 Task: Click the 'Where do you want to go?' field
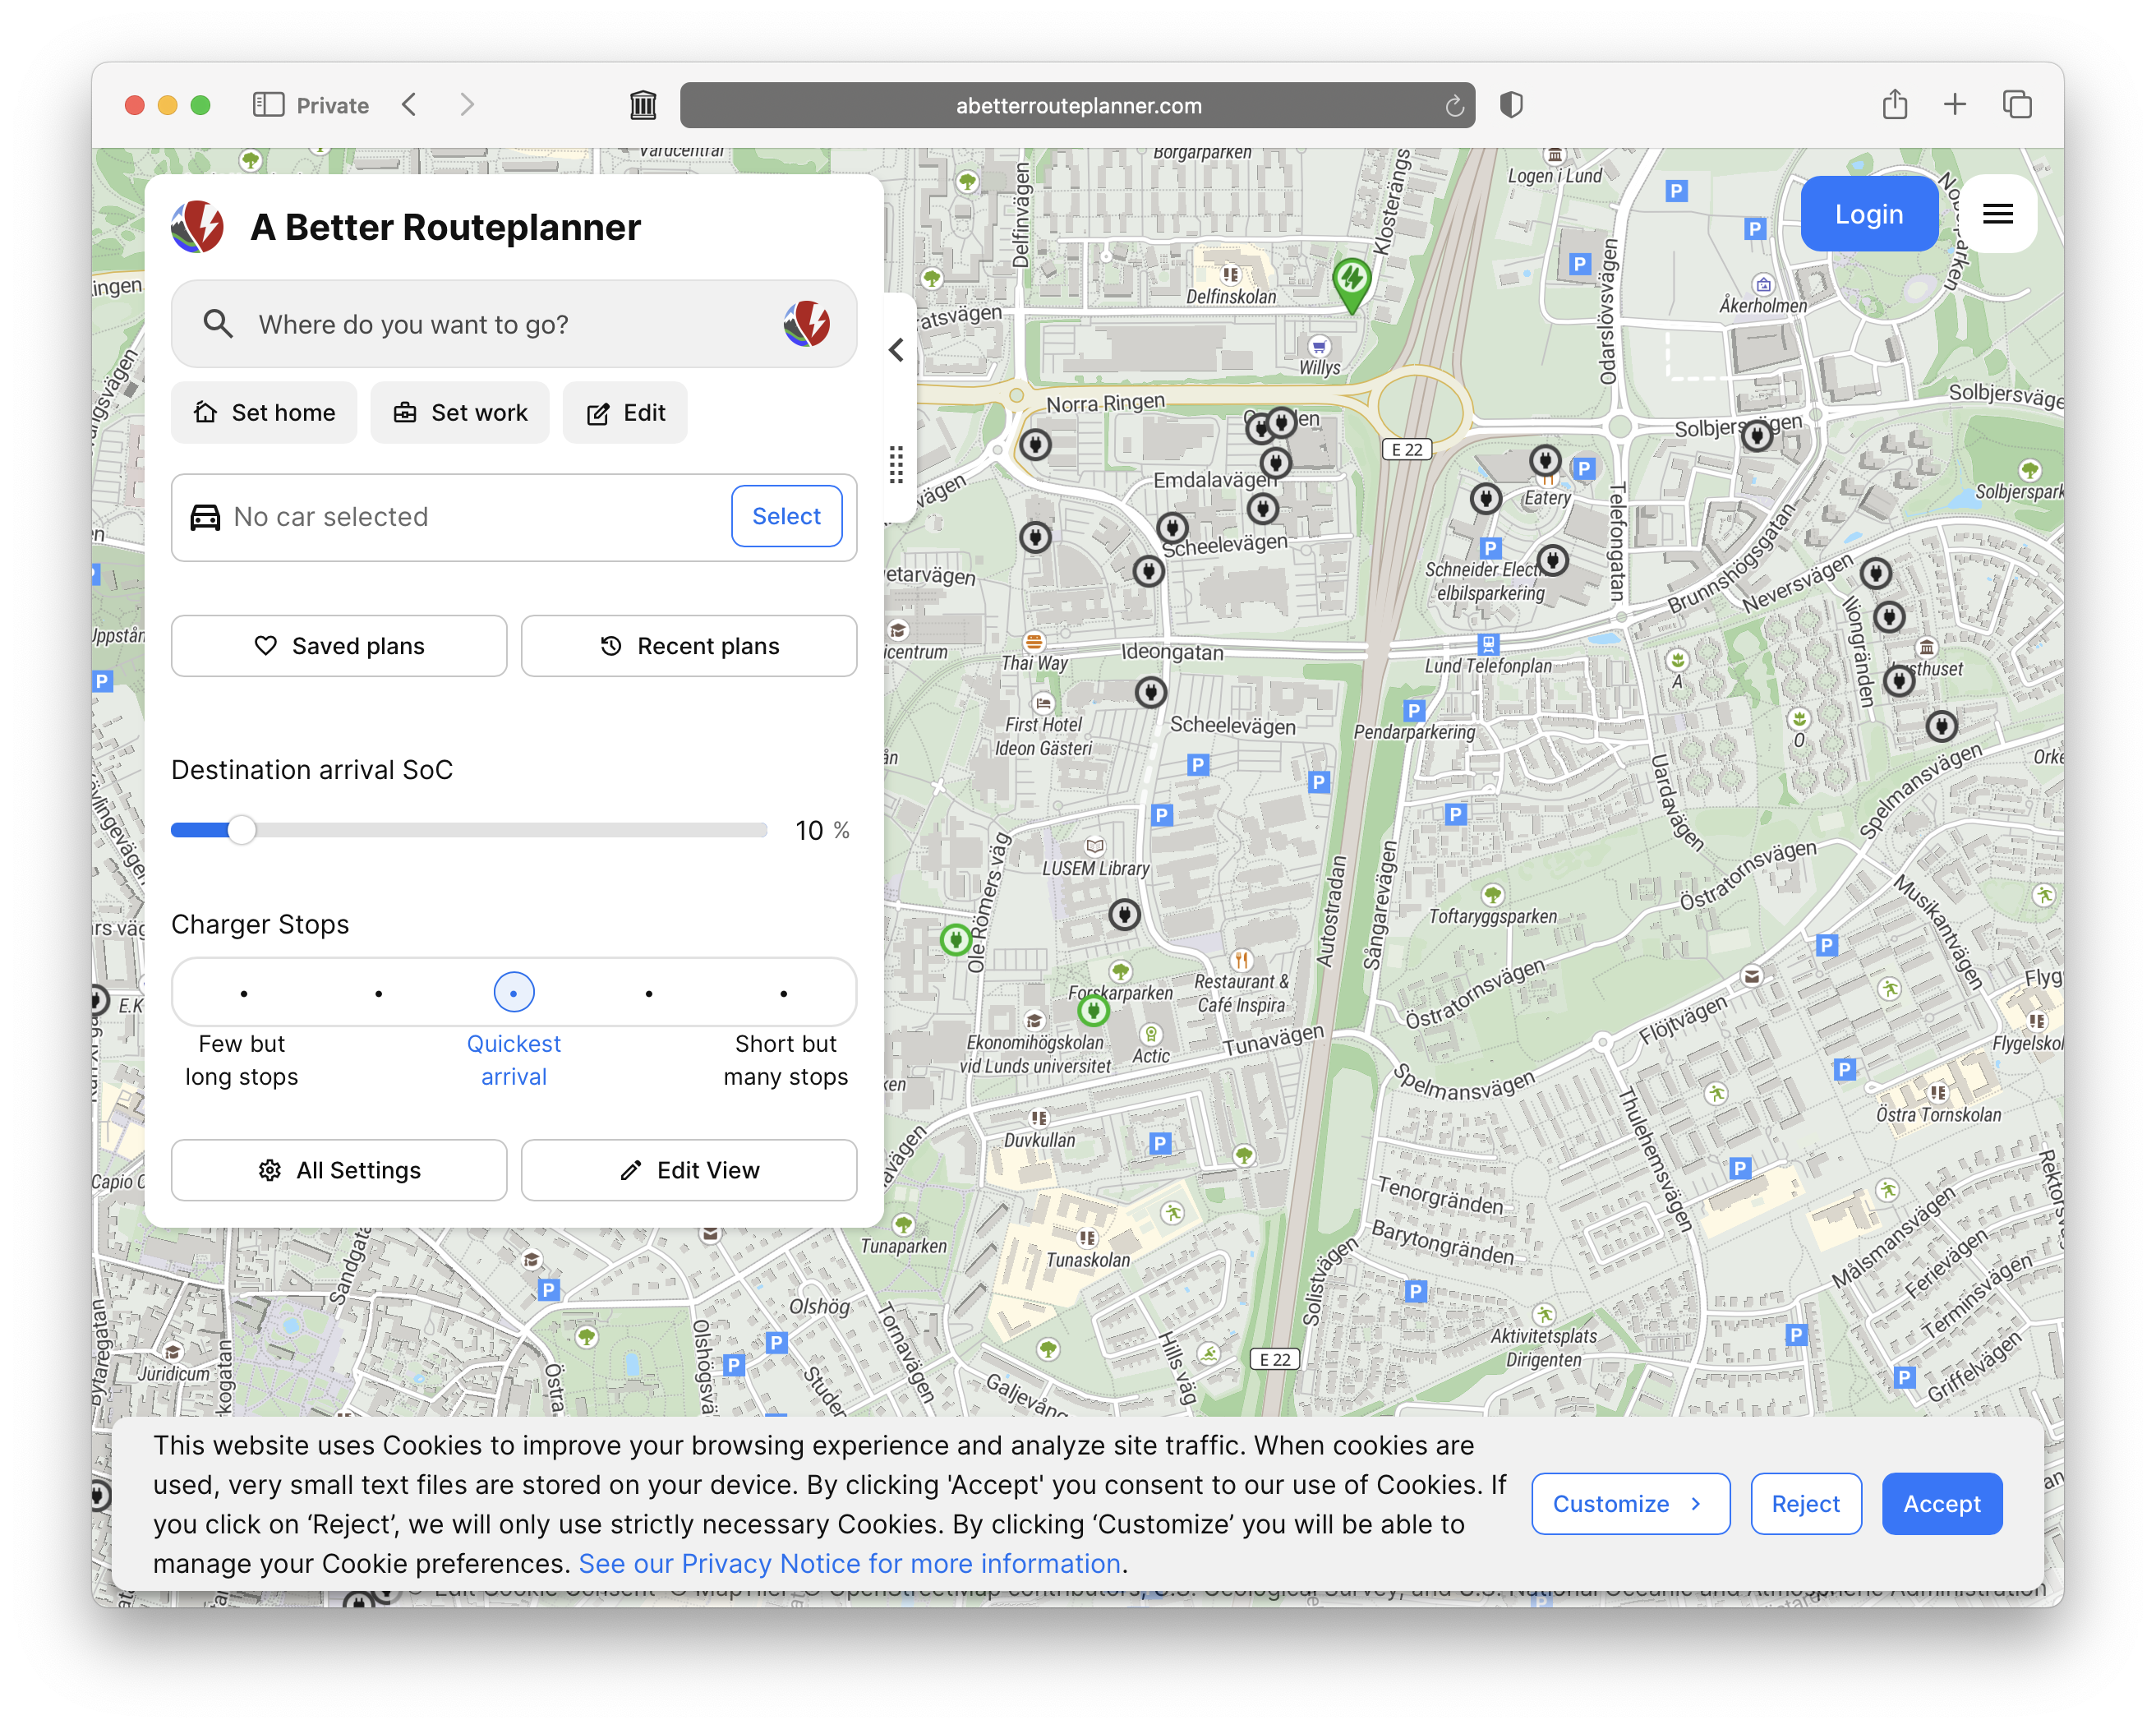(513, 324)
